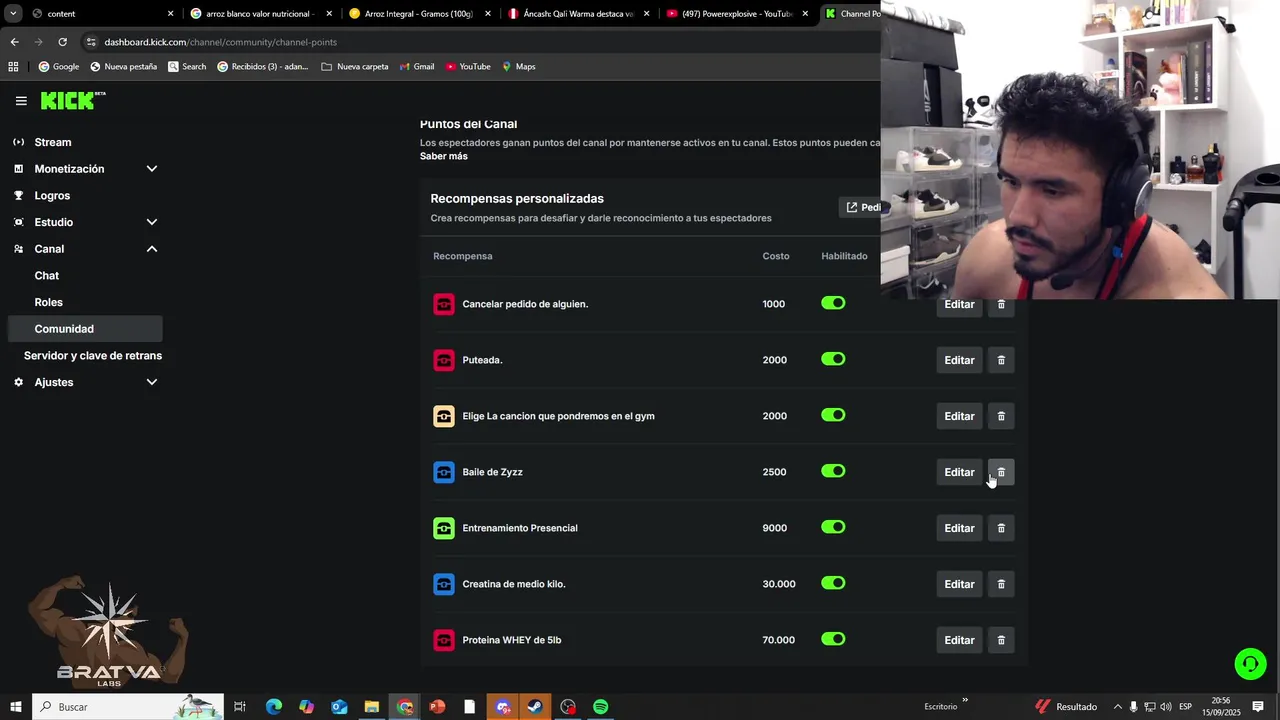Click the green Entrenamiento Presencial icon
The width and height of the screenshot is (1280, 720).
pos(444,528)
